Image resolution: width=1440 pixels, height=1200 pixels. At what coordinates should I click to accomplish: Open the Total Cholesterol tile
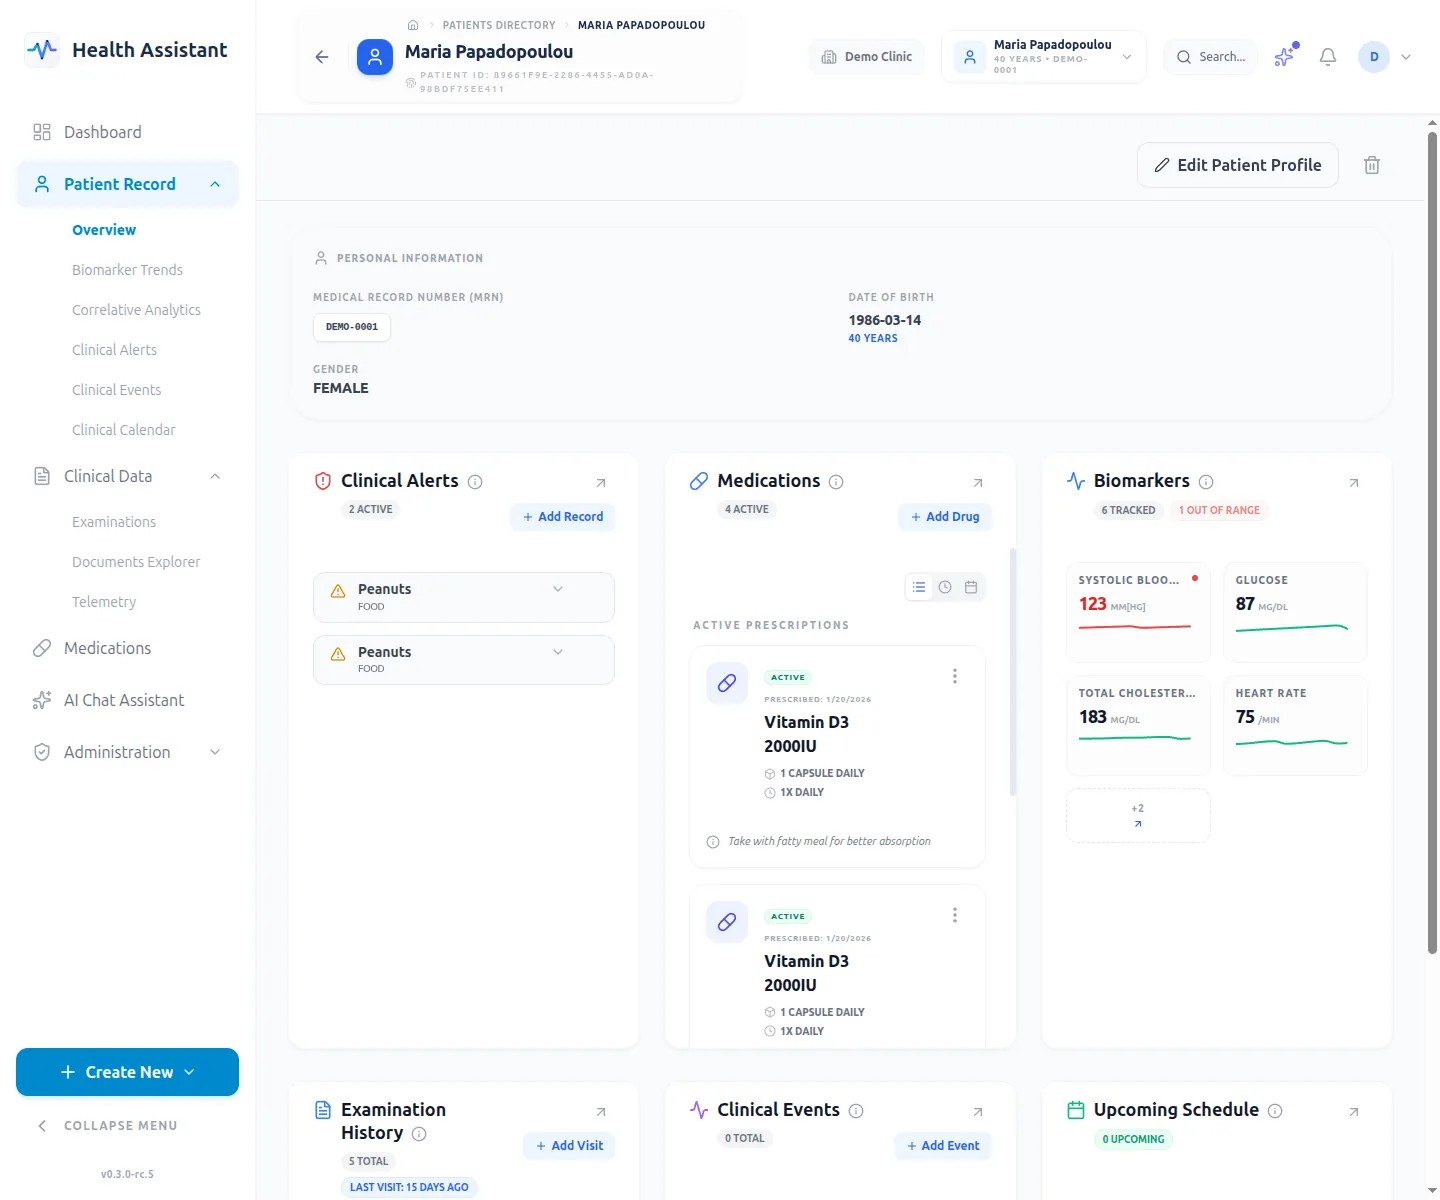click(1138, 725)
